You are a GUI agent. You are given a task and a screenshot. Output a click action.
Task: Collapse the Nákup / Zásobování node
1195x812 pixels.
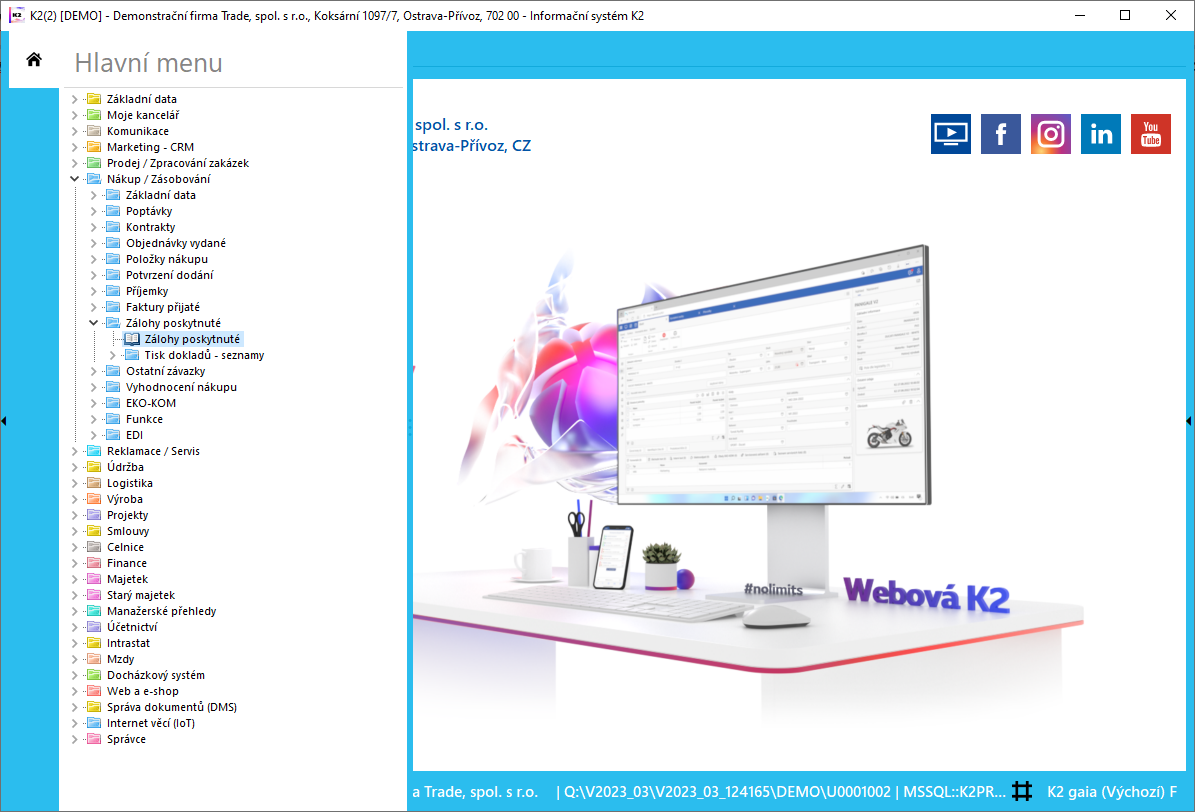pos(75,179)
